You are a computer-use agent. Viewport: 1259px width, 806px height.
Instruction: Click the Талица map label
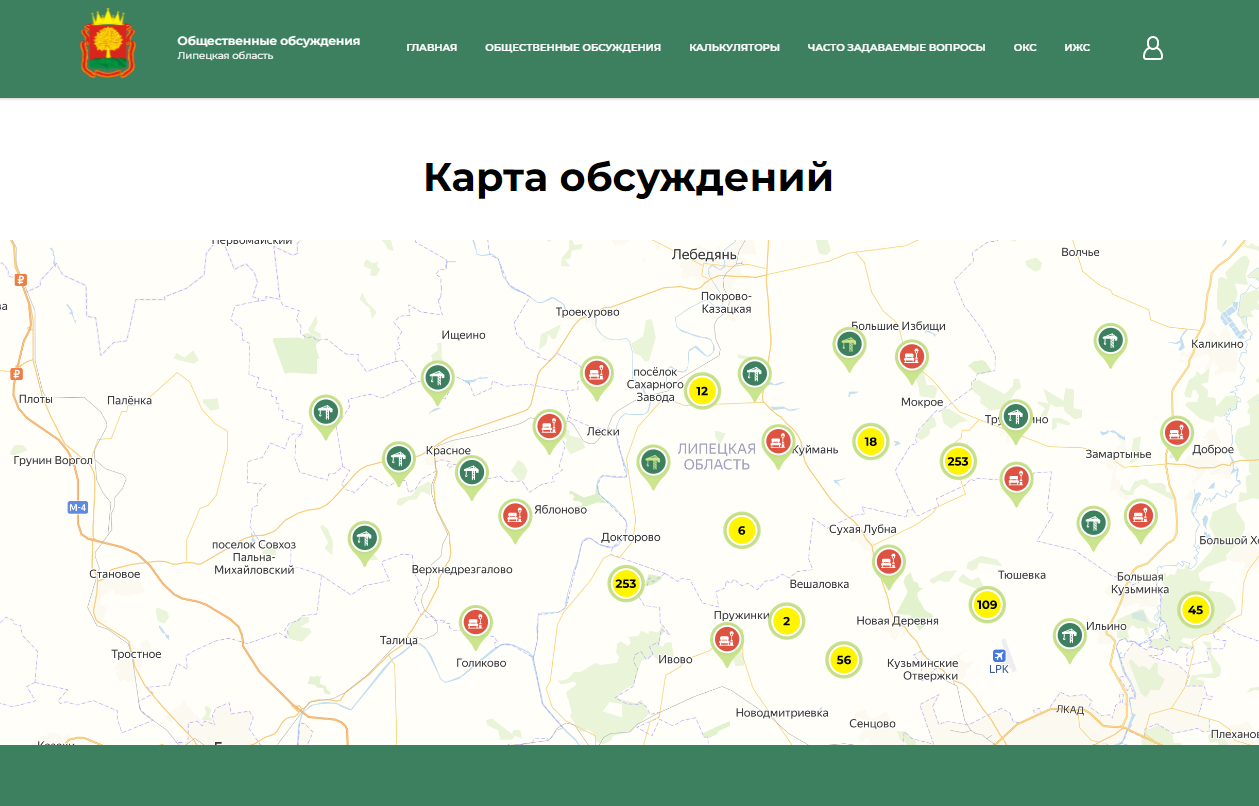point(399,640)
